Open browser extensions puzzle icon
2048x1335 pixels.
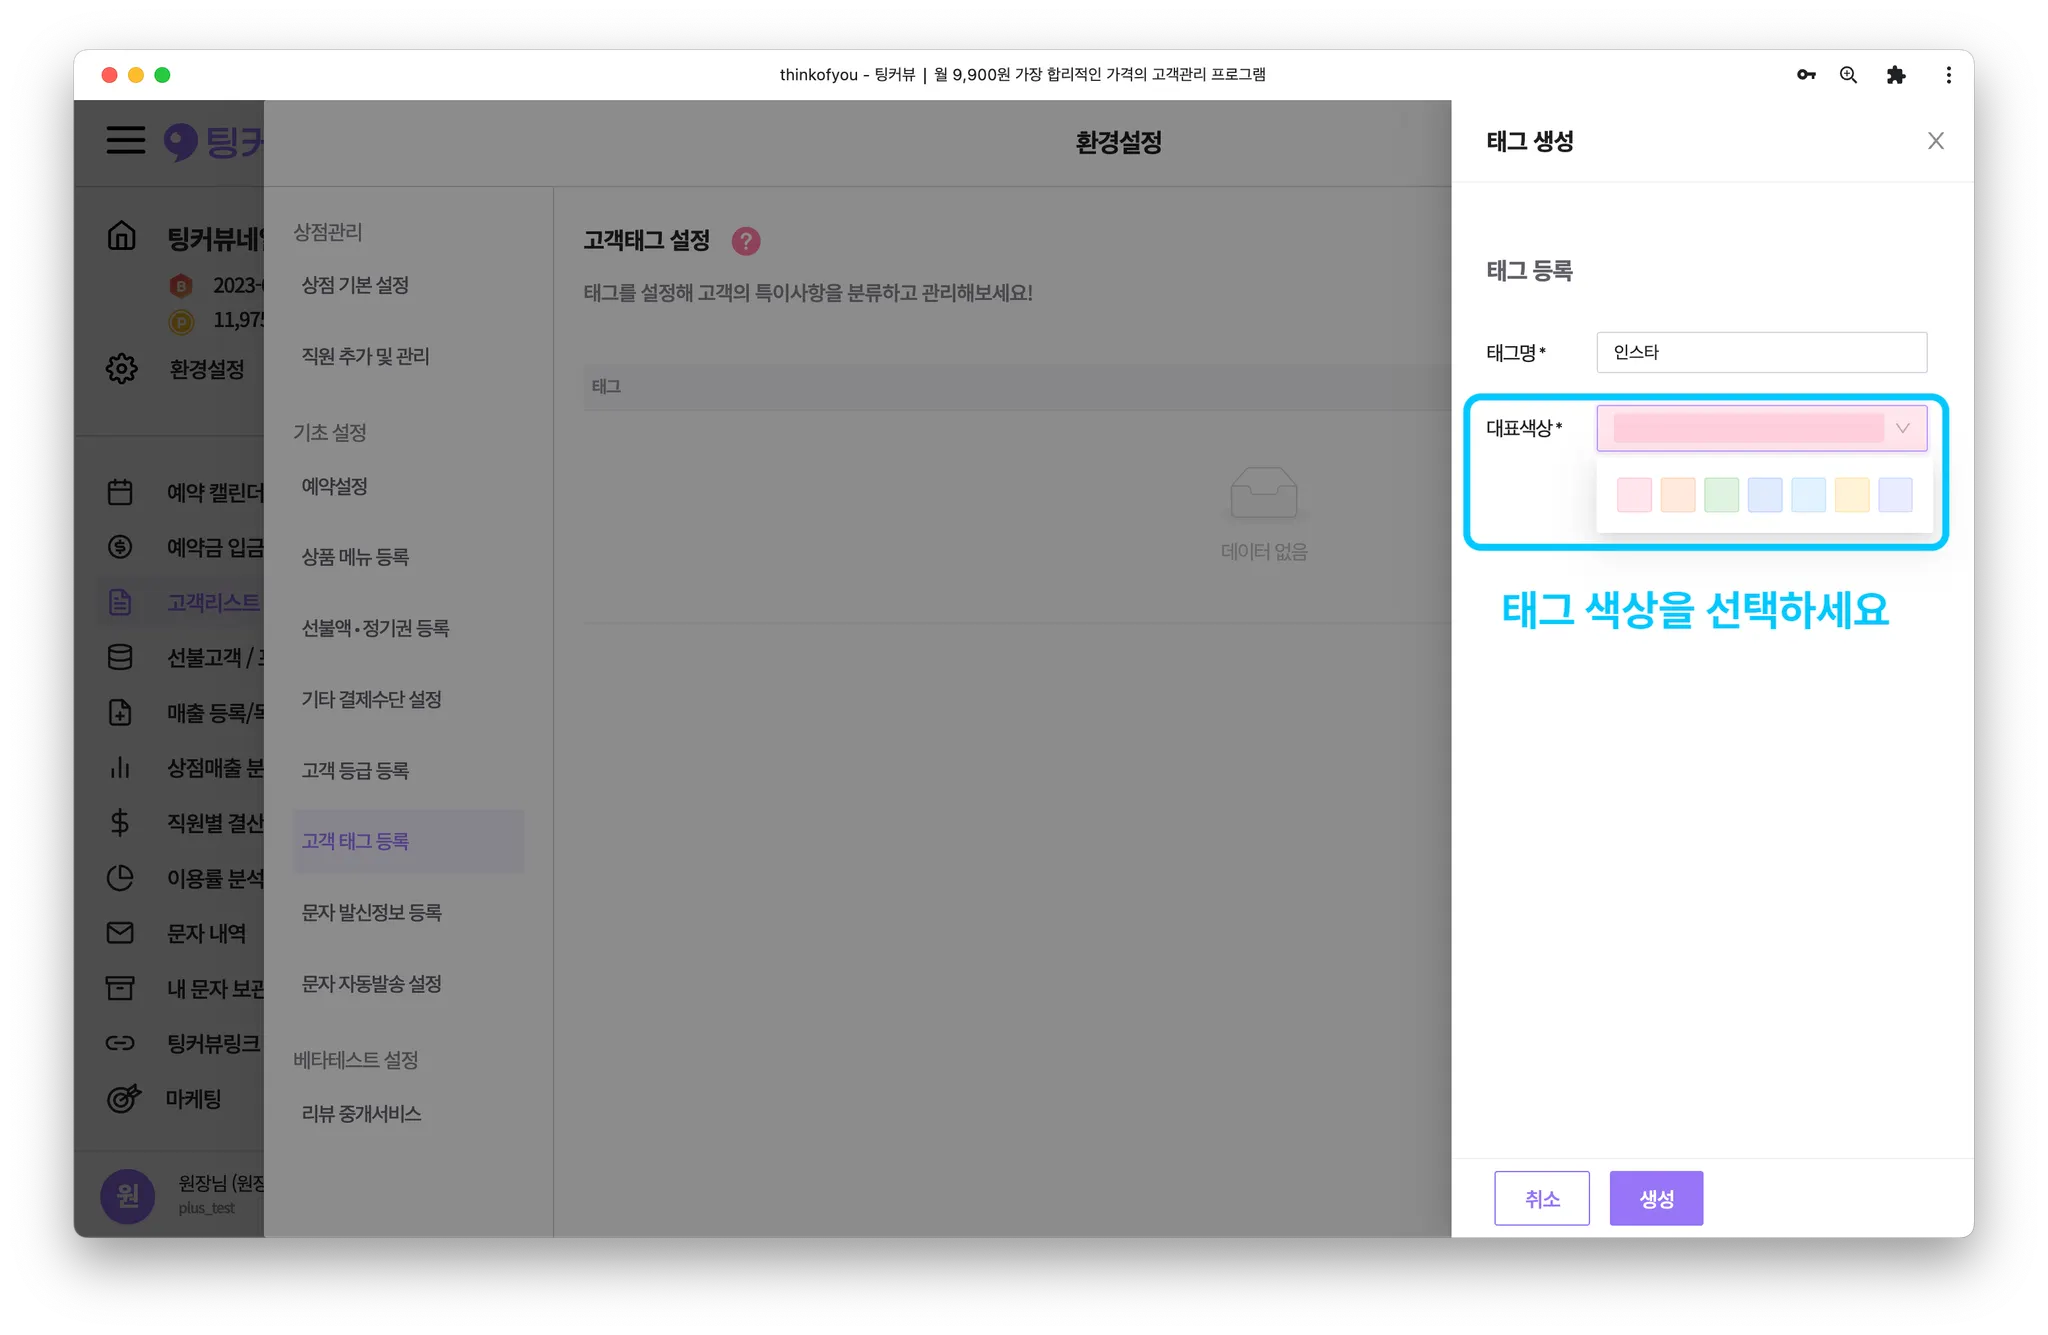(1896, 75)
